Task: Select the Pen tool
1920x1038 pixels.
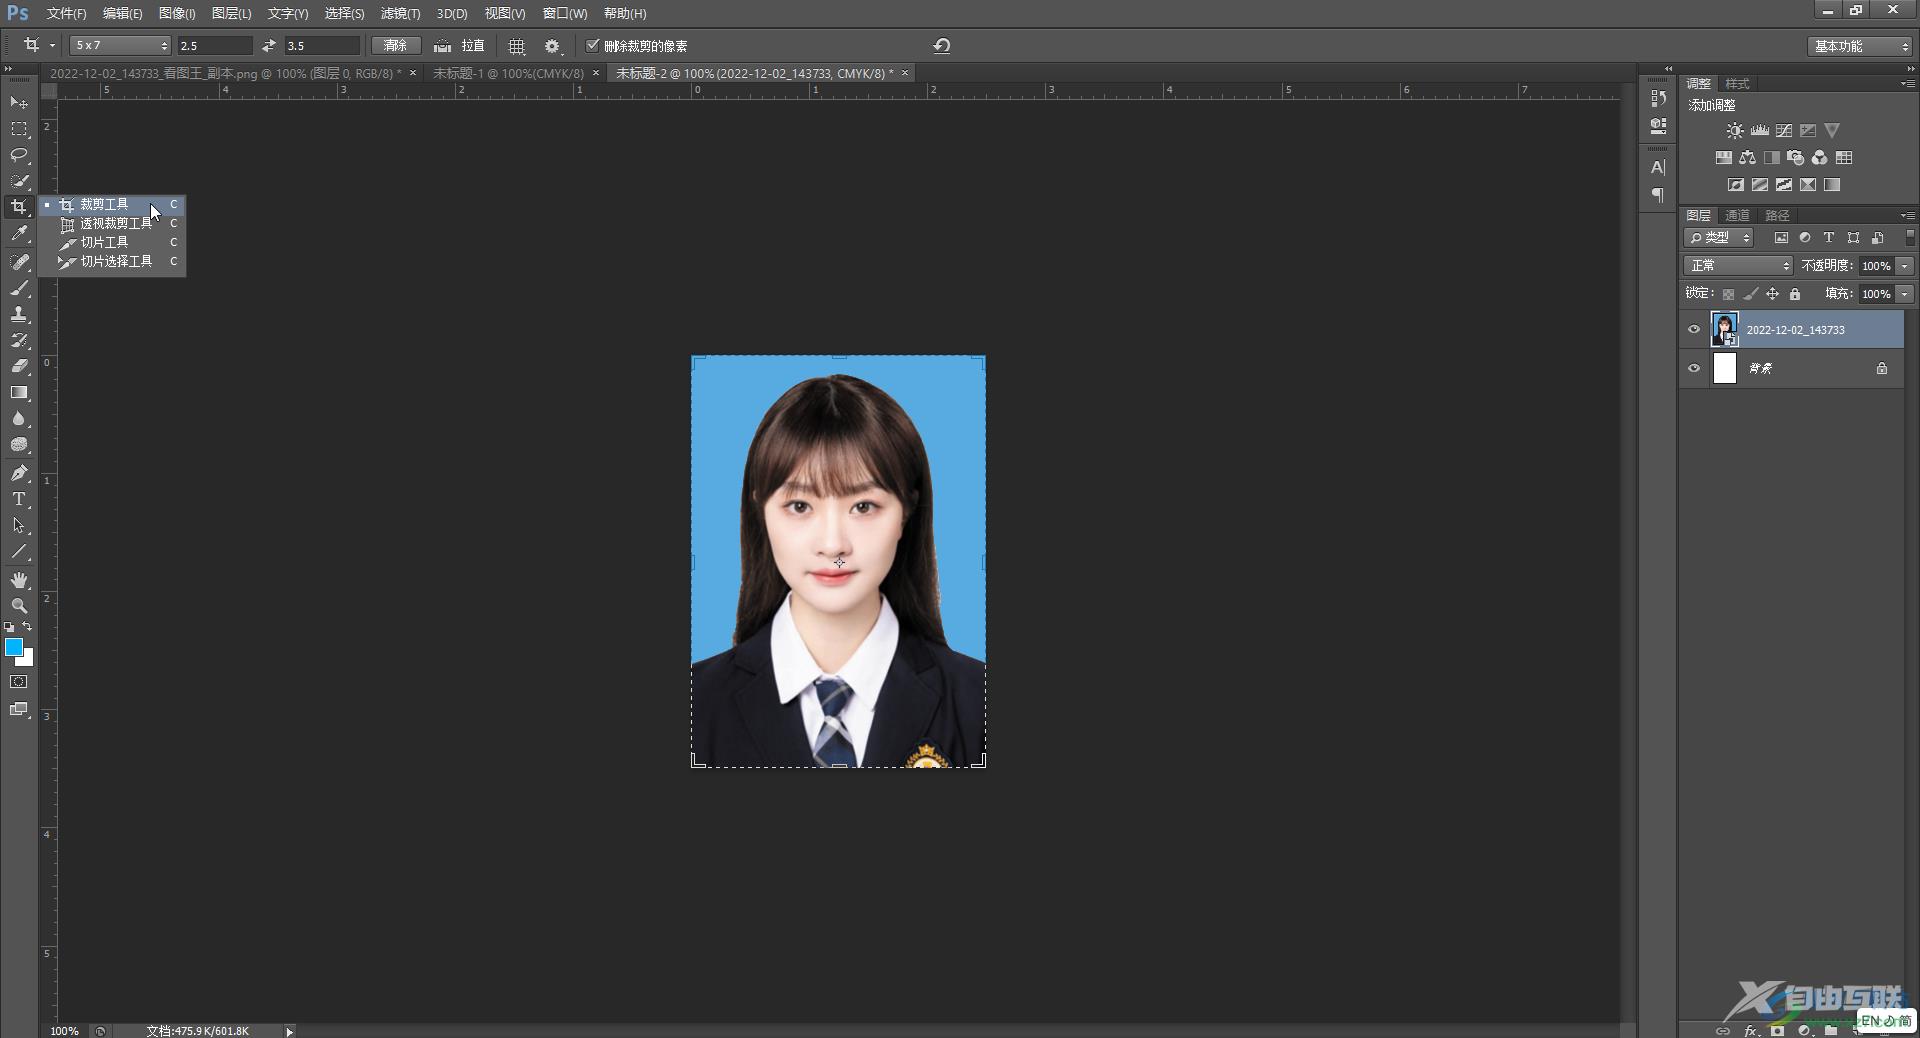Action: pos(19,473)
